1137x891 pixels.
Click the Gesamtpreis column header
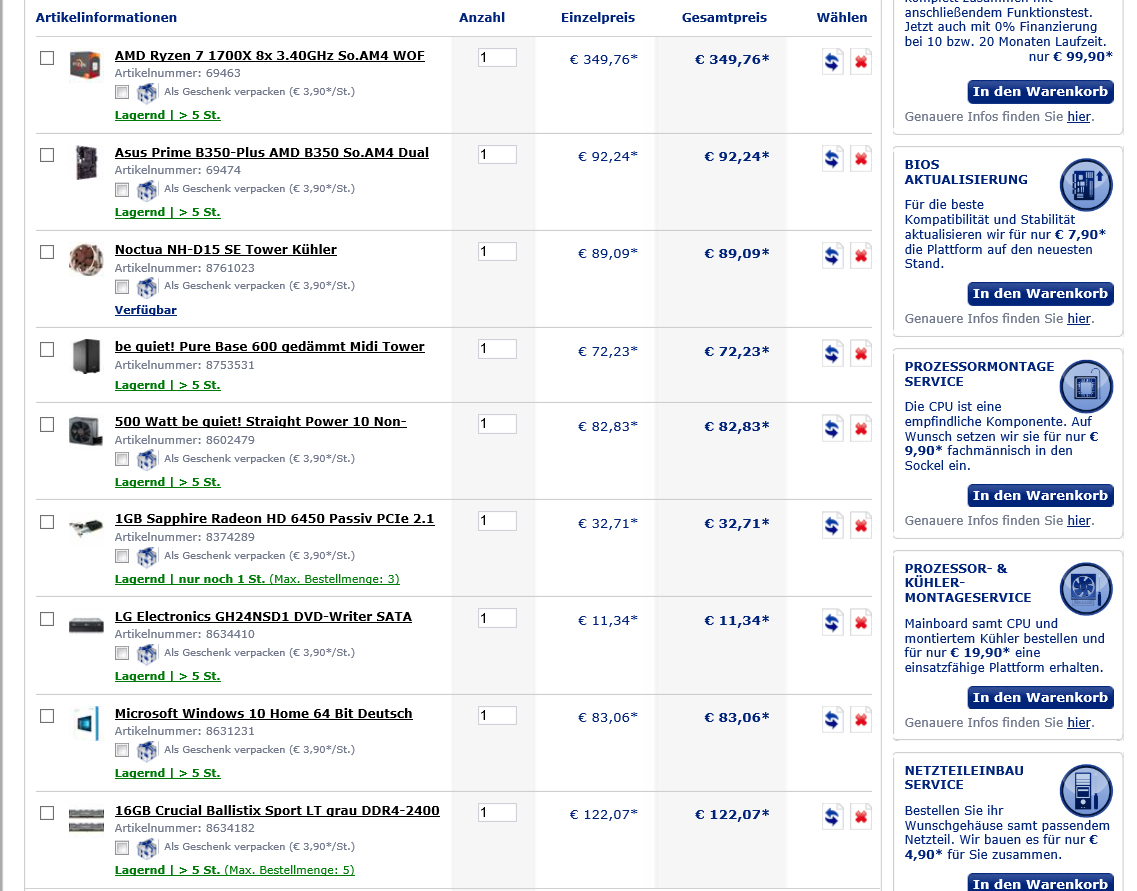pos(724,17)
